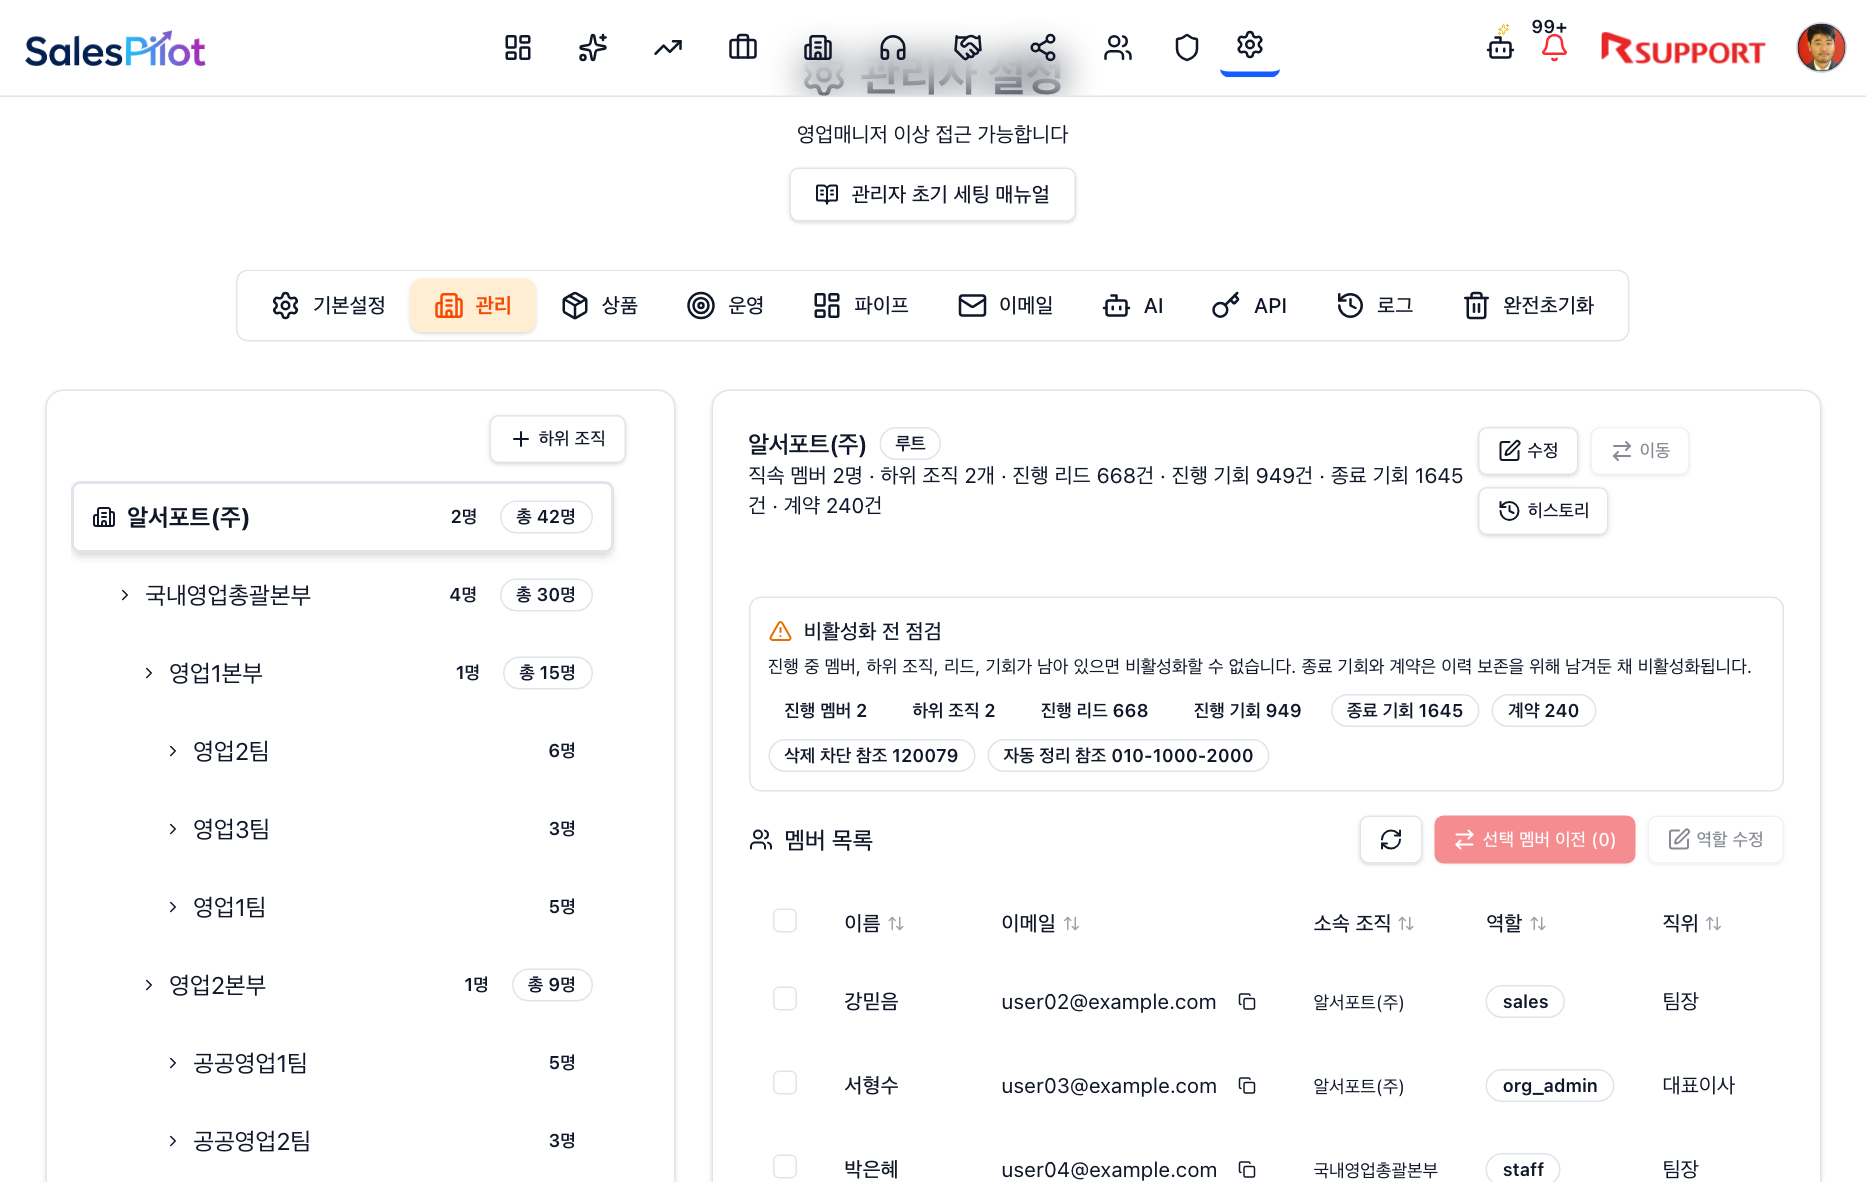Image resolution: width=1866 pixels, height=1182 pixels.
Task: Select the header checkbox in the member list
Action: 785,920
